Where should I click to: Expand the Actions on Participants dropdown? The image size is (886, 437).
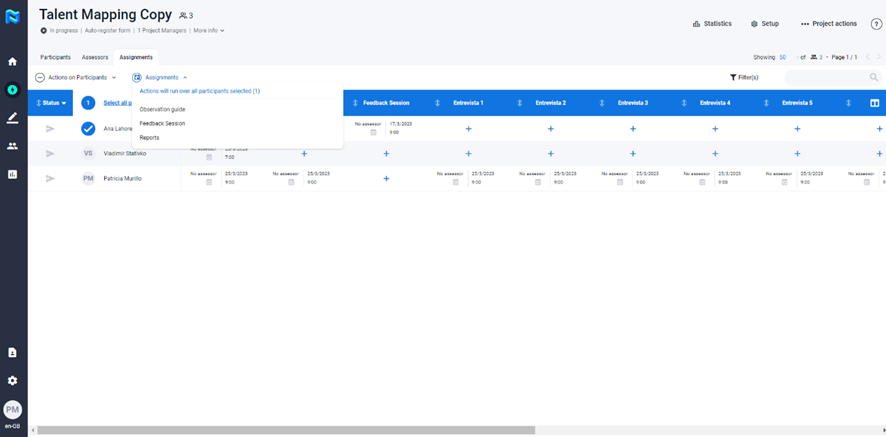(76, 77)
